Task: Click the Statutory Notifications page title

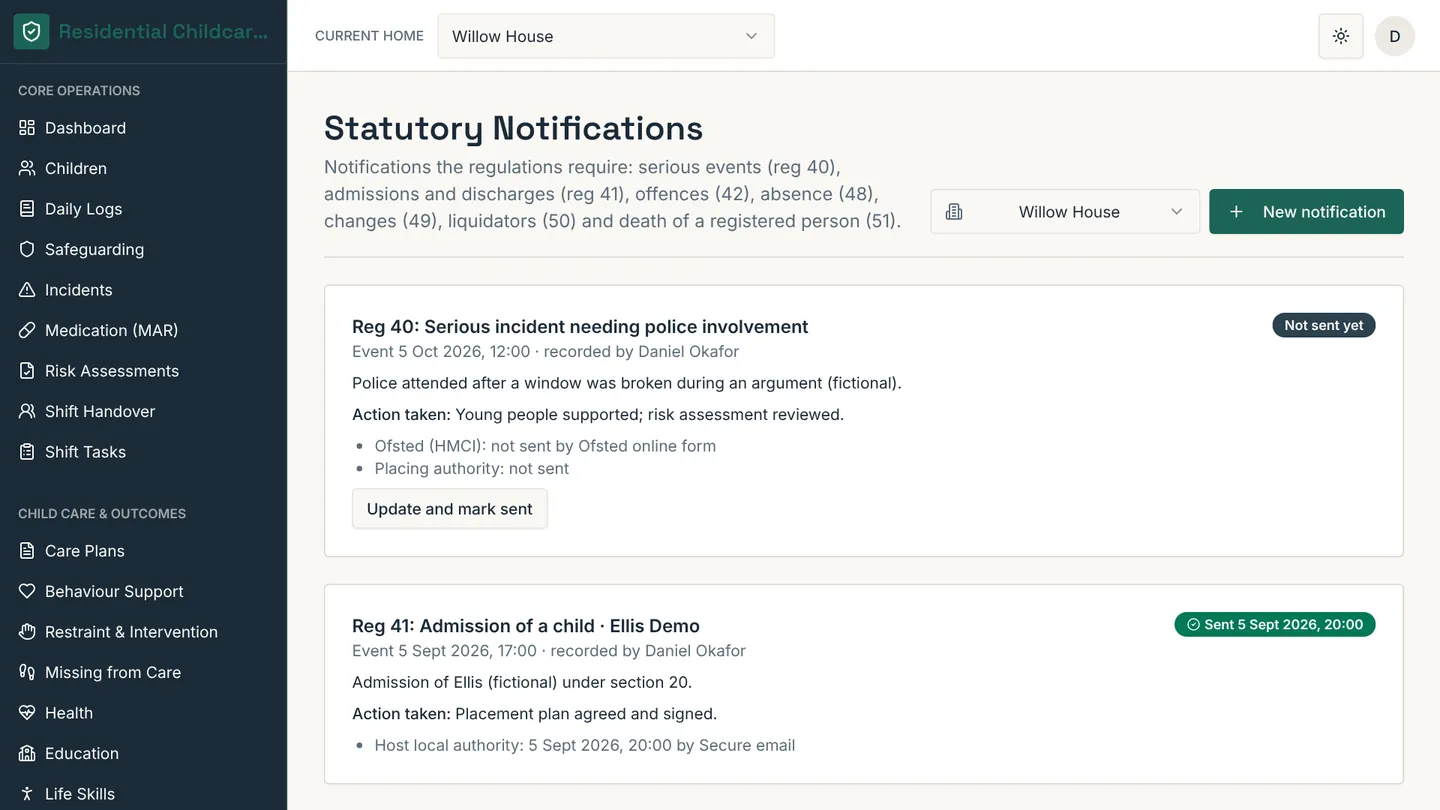Action: coord(513,128)
